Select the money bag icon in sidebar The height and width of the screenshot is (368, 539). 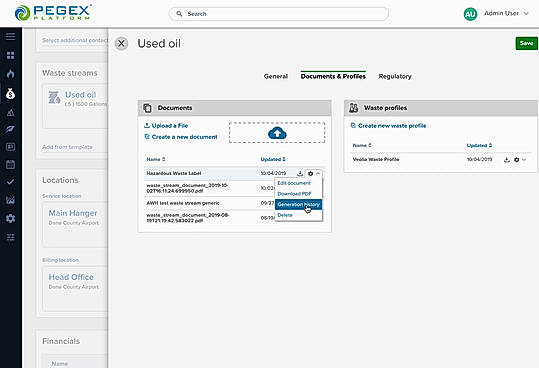(10, 93)
